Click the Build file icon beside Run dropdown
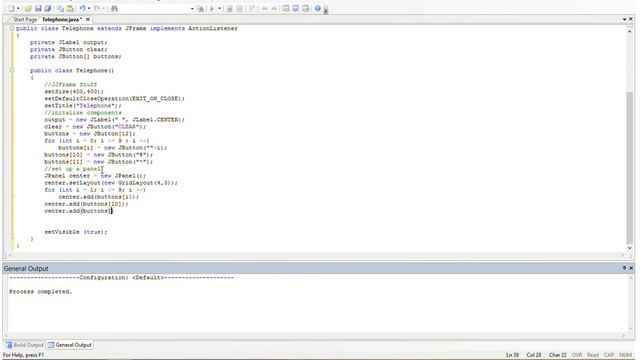The height and width of the screenshot is (360, 640). (229, 9)
